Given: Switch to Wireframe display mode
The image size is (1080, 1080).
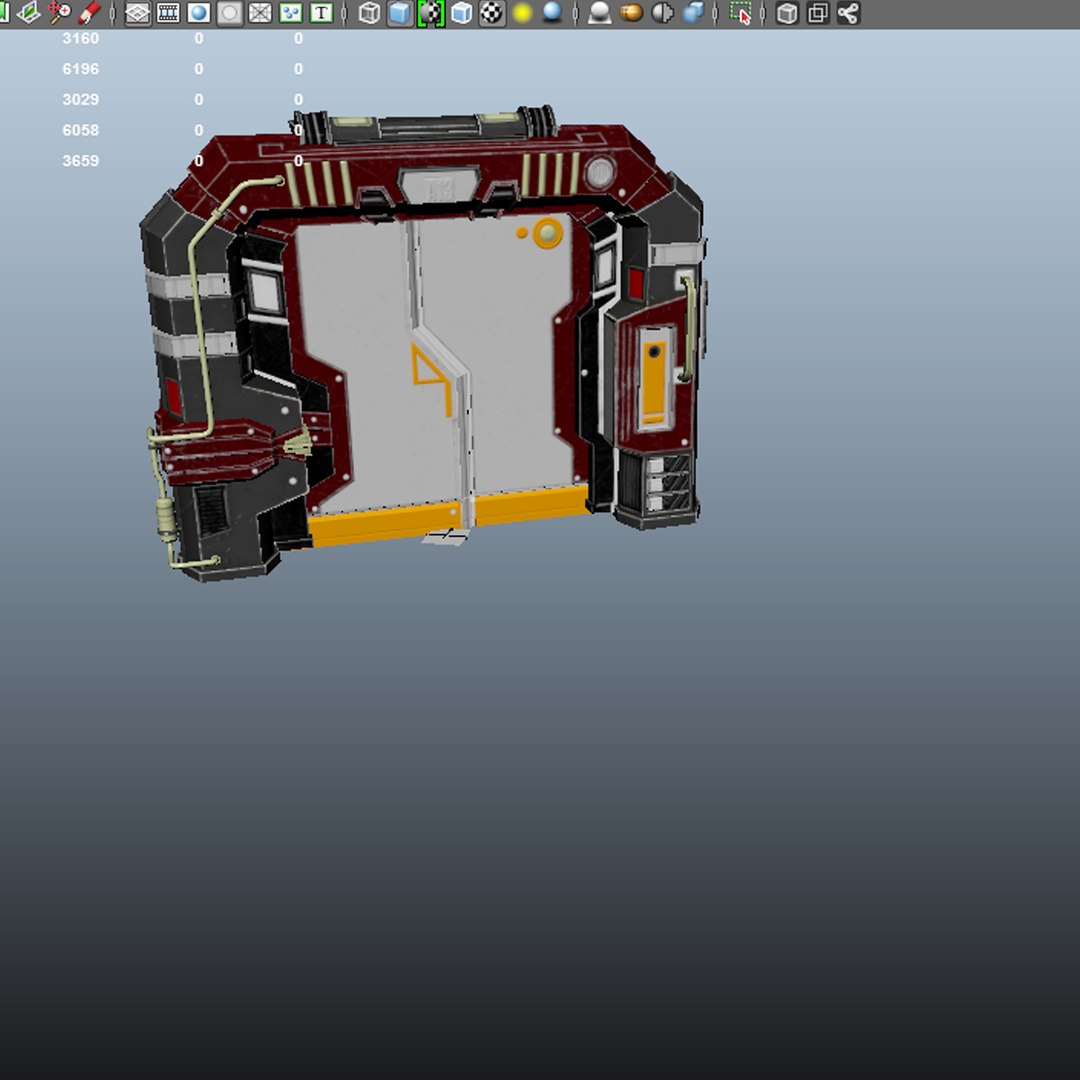Looking at the screenshot, I should pos(370,13).
